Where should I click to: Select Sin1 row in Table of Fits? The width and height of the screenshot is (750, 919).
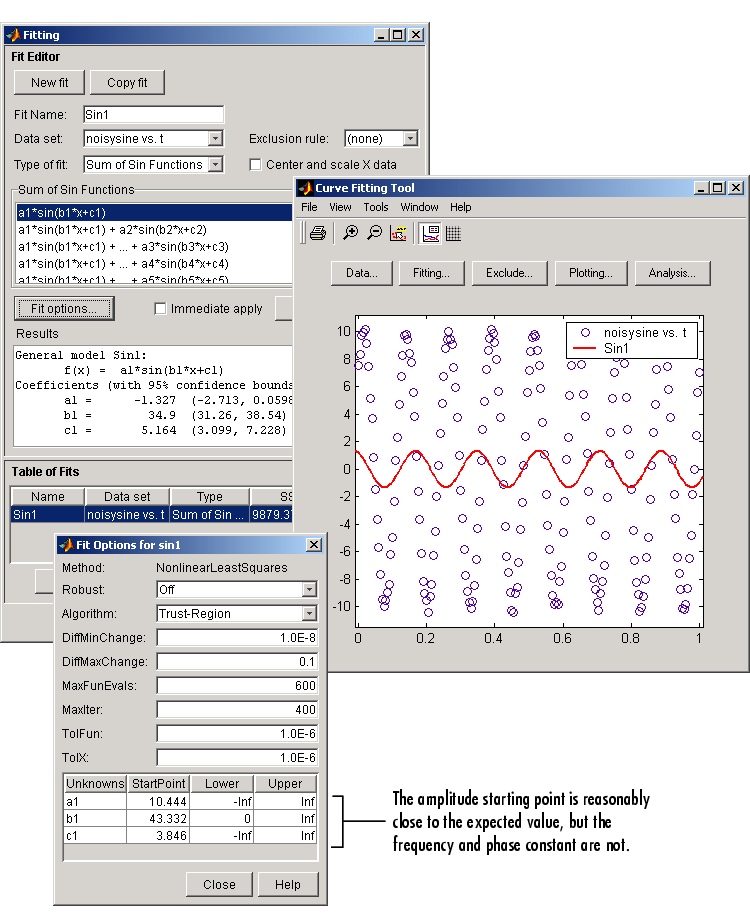click(152, 515)
